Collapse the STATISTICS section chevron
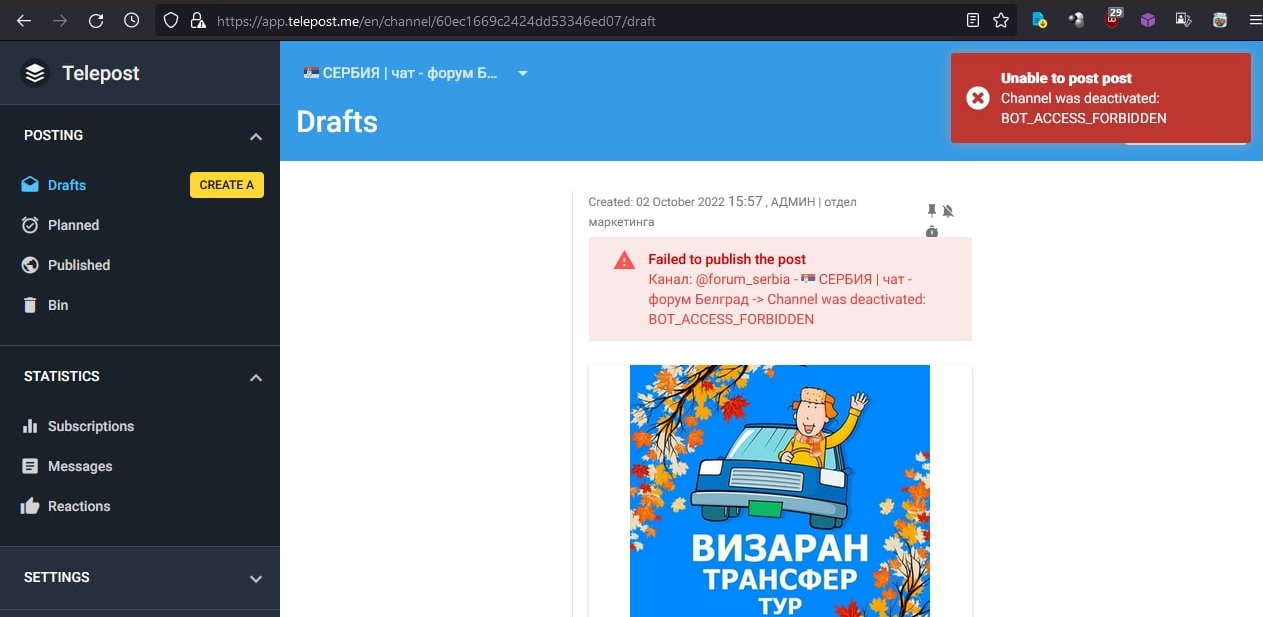This screenshot has width=1263, height=617. [256, 377]
